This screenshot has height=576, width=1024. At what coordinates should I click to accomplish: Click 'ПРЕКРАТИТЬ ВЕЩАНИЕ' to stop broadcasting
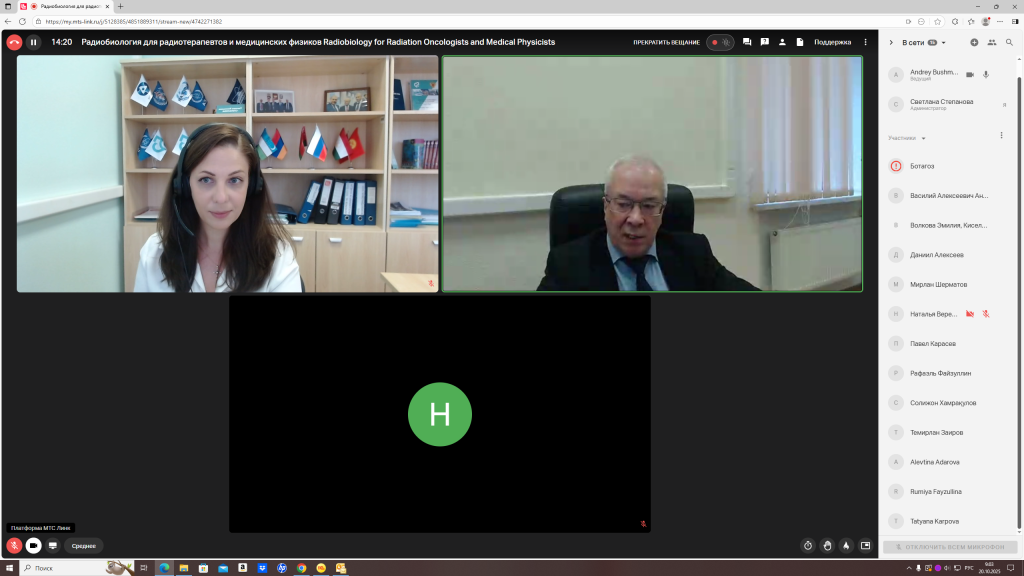(667, 42)
